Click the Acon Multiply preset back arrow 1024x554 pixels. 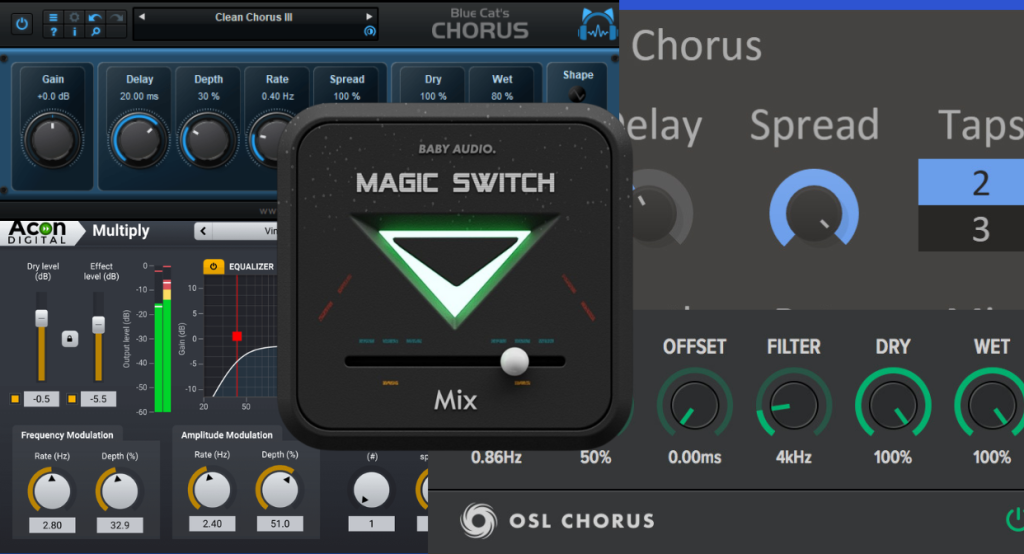coord(202,231)
